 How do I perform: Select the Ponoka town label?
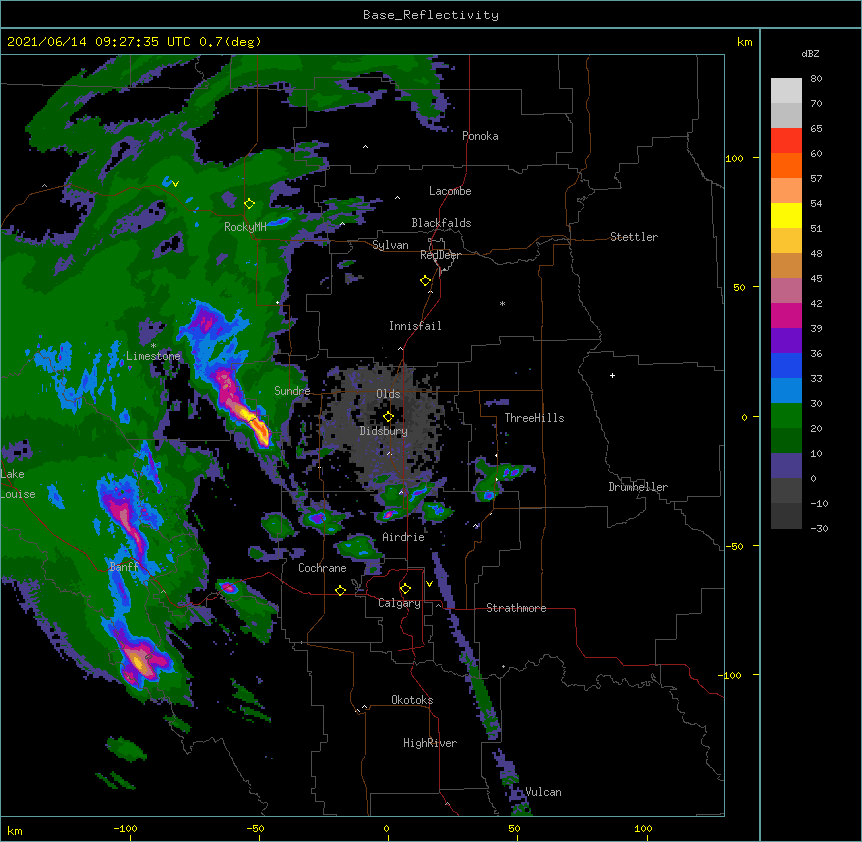(480, 136)
